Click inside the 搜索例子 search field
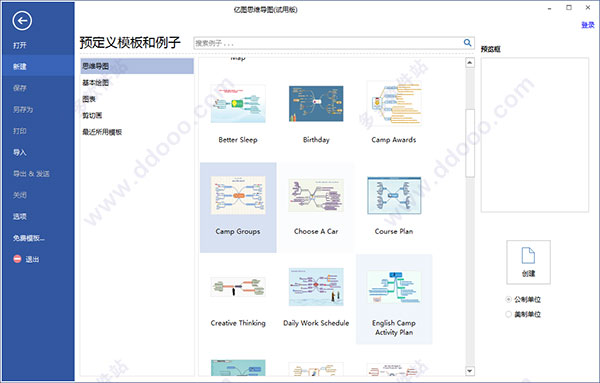 point(328,43)
